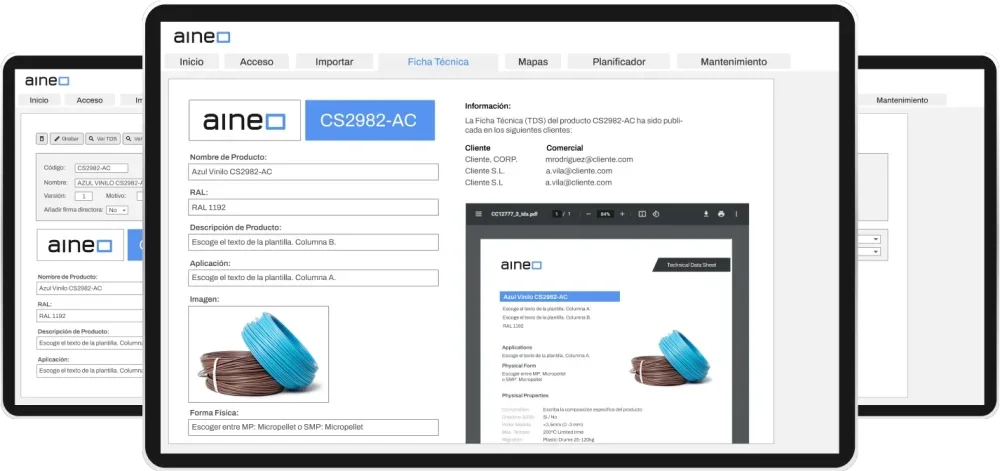The image size is (1000, 471).
Task: Expand upper dropdown in right background window
Action: tap(870, 239)
